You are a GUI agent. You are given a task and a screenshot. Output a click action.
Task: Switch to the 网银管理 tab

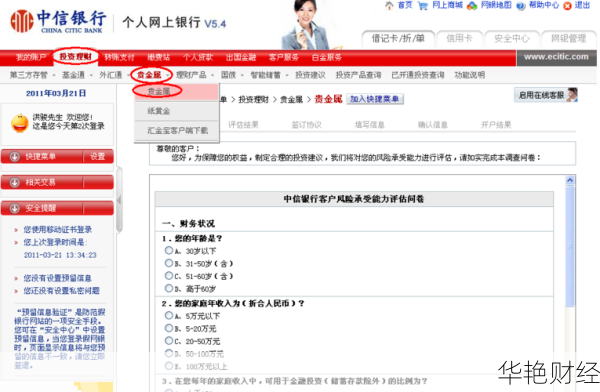pos(568,38)
